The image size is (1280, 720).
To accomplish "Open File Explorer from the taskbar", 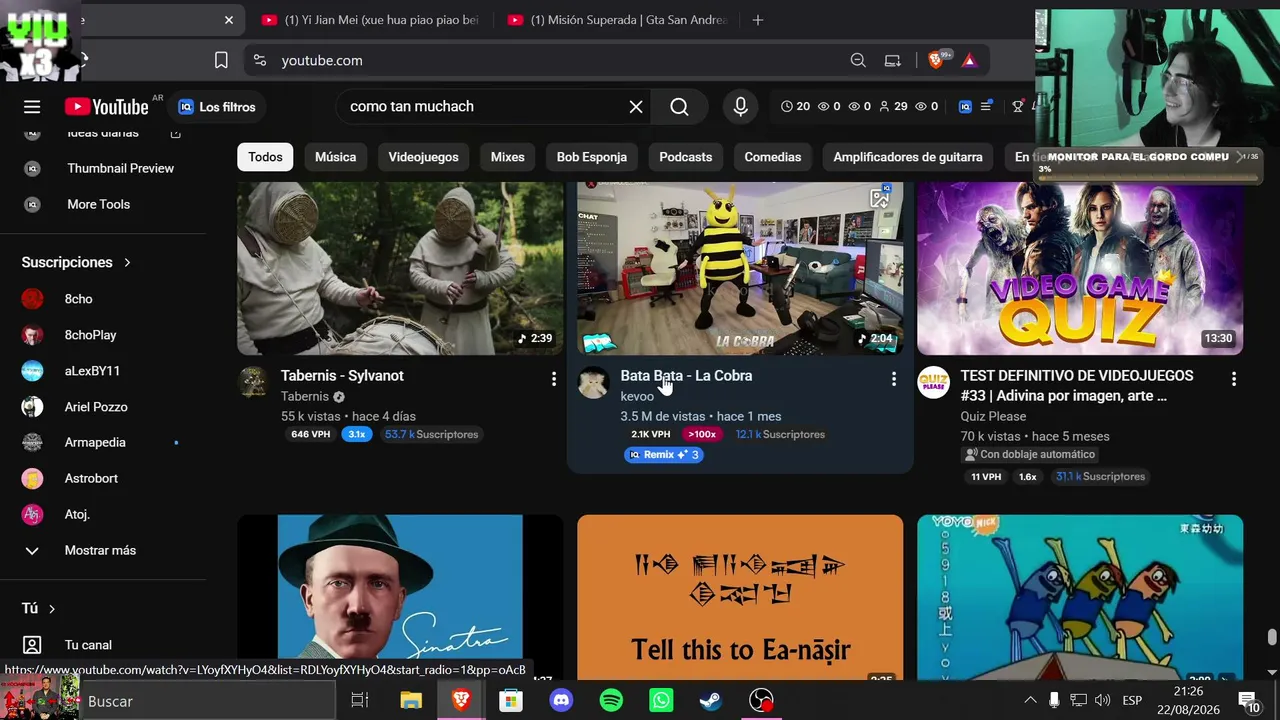I will click(411, 701).
